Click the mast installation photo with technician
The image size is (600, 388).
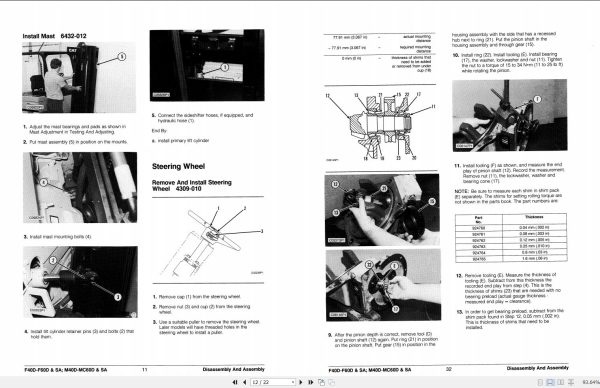pyautogui.click(x=79, y=77)
